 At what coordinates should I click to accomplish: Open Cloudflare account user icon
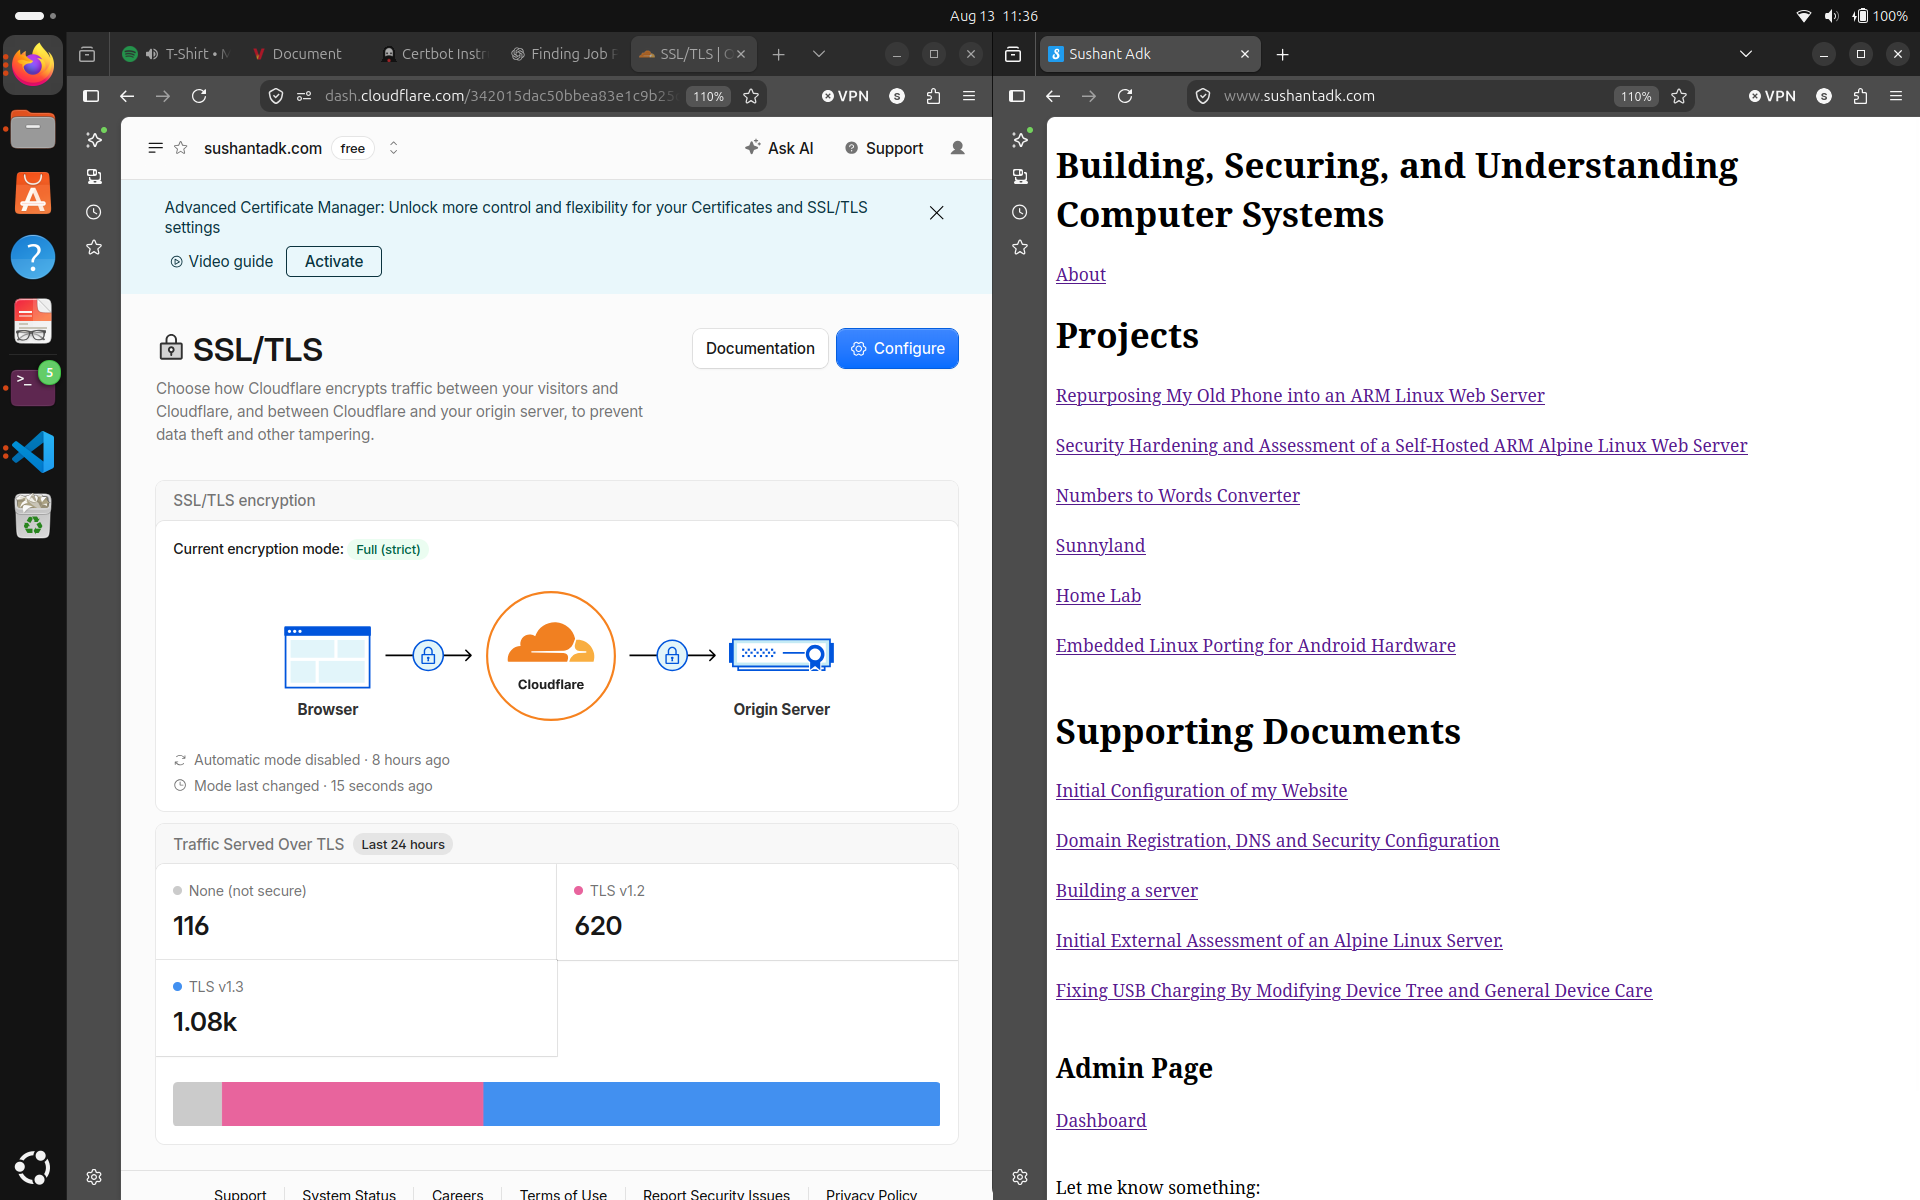tap(957, 148)
